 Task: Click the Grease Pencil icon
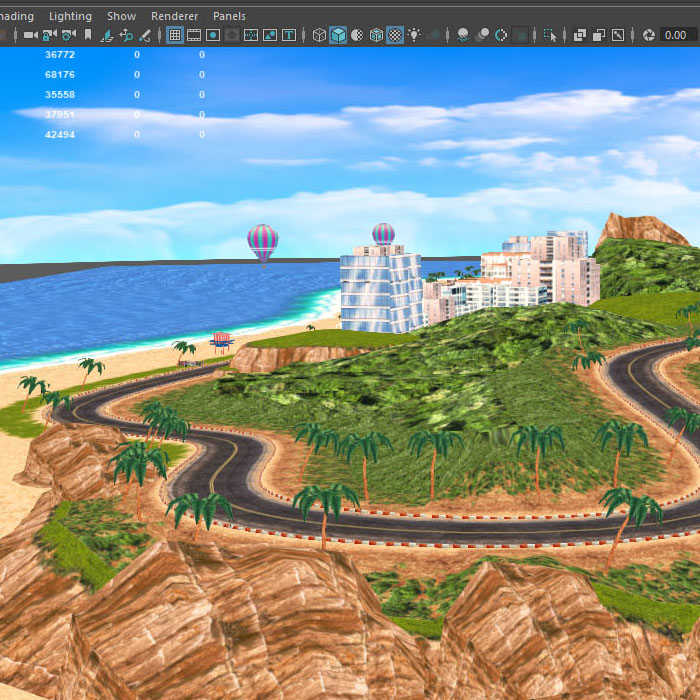[145, 35]
